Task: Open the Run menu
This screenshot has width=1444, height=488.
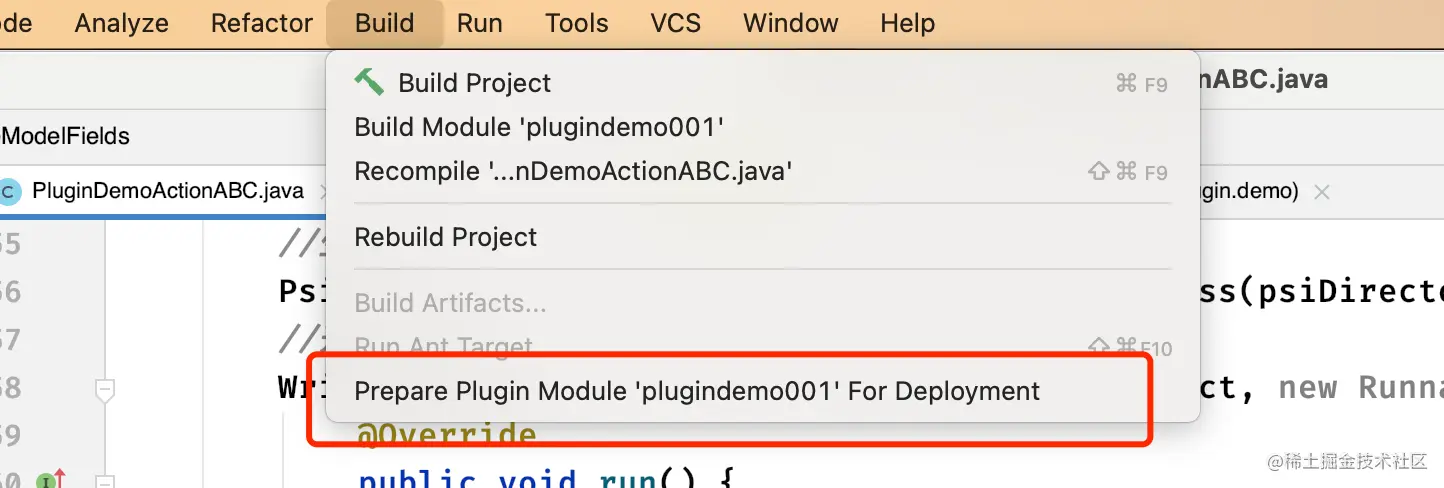Action: (x=480, y=23)
